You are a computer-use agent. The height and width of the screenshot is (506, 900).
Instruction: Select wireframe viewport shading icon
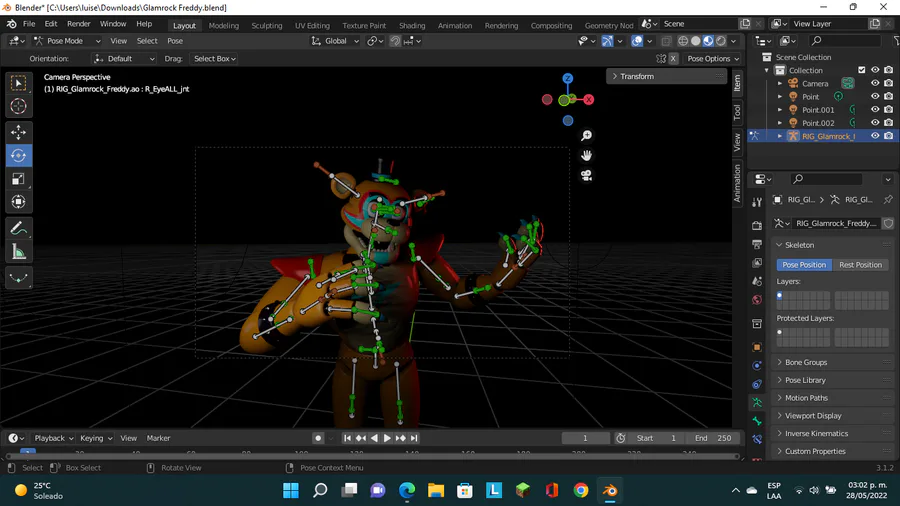(x=683, y=41)
